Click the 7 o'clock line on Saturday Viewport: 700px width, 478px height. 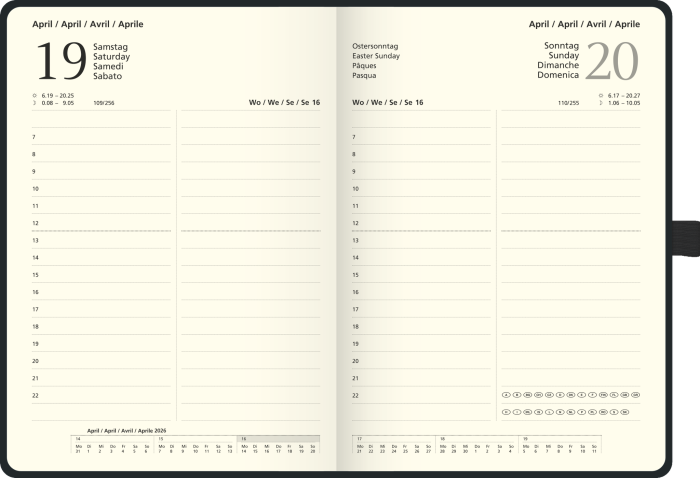(103, 137)
